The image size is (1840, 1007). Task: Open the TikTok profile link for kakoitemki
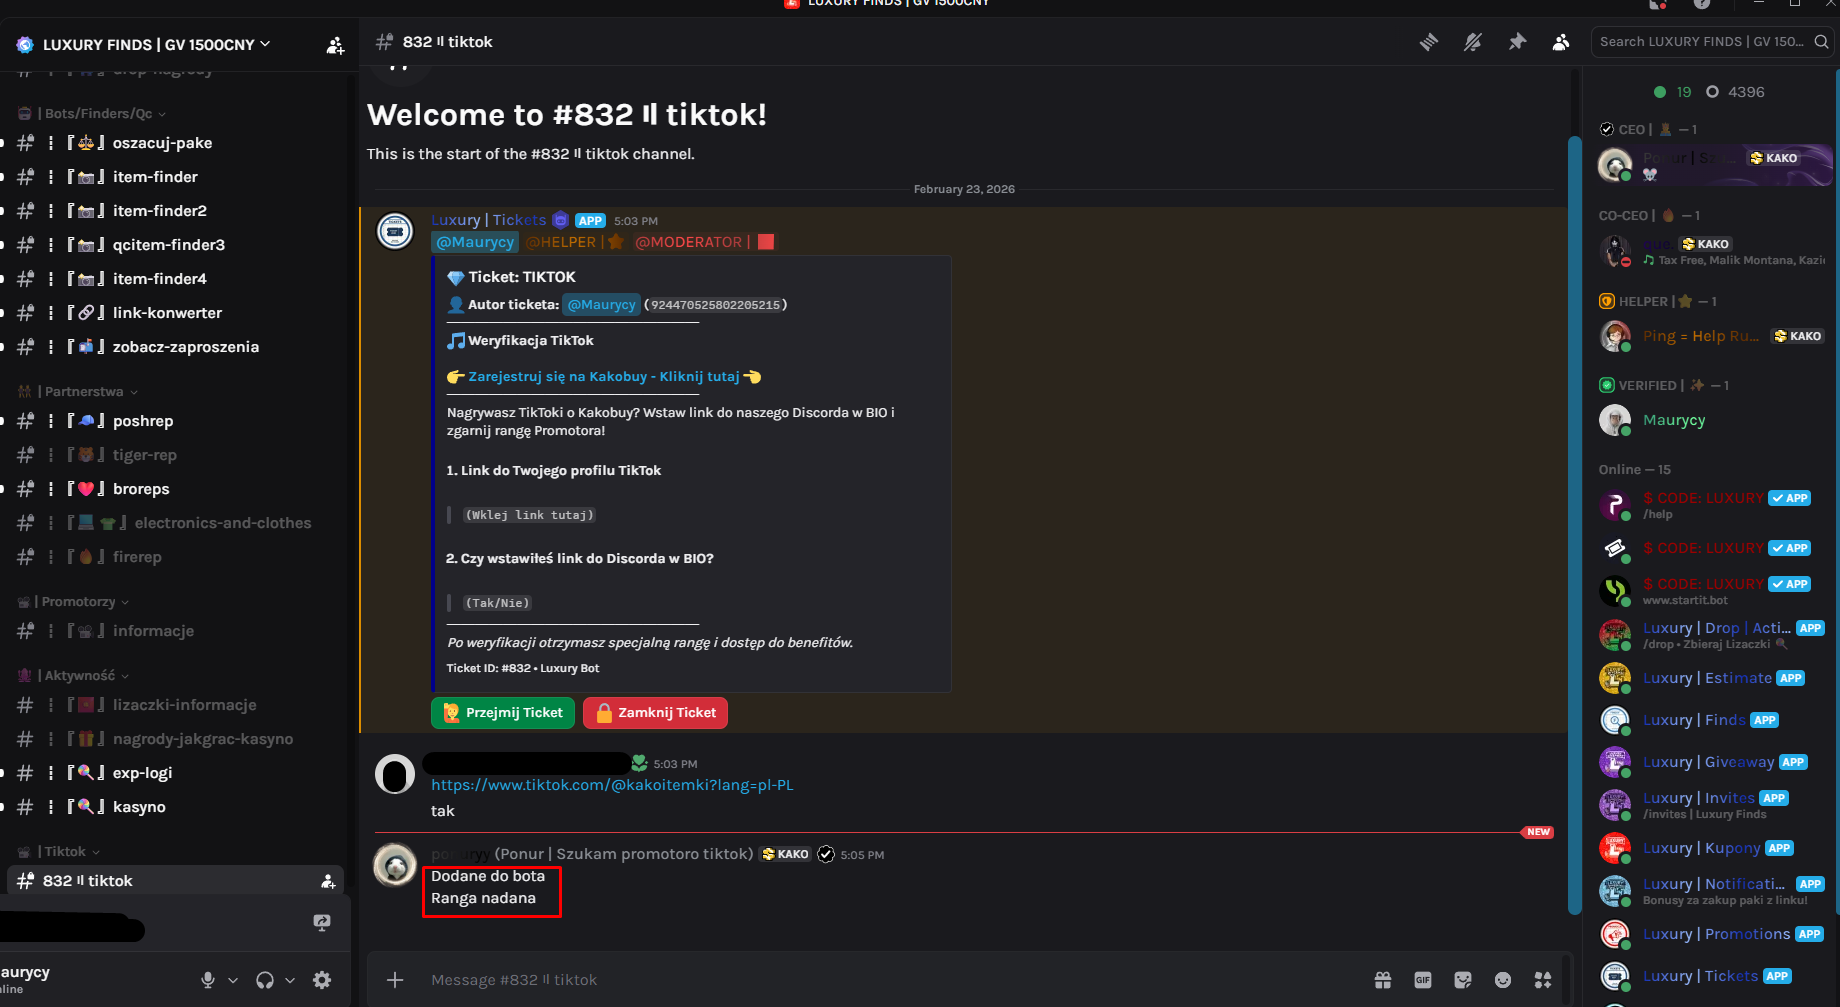(611, 785)
